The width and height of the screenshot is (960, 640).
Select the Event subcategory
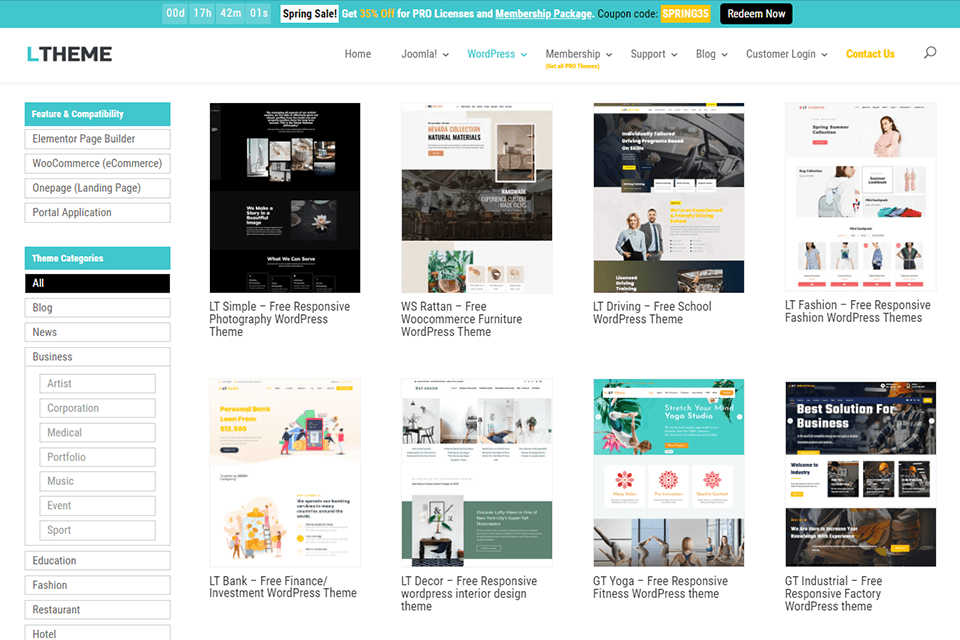[97, 506]
